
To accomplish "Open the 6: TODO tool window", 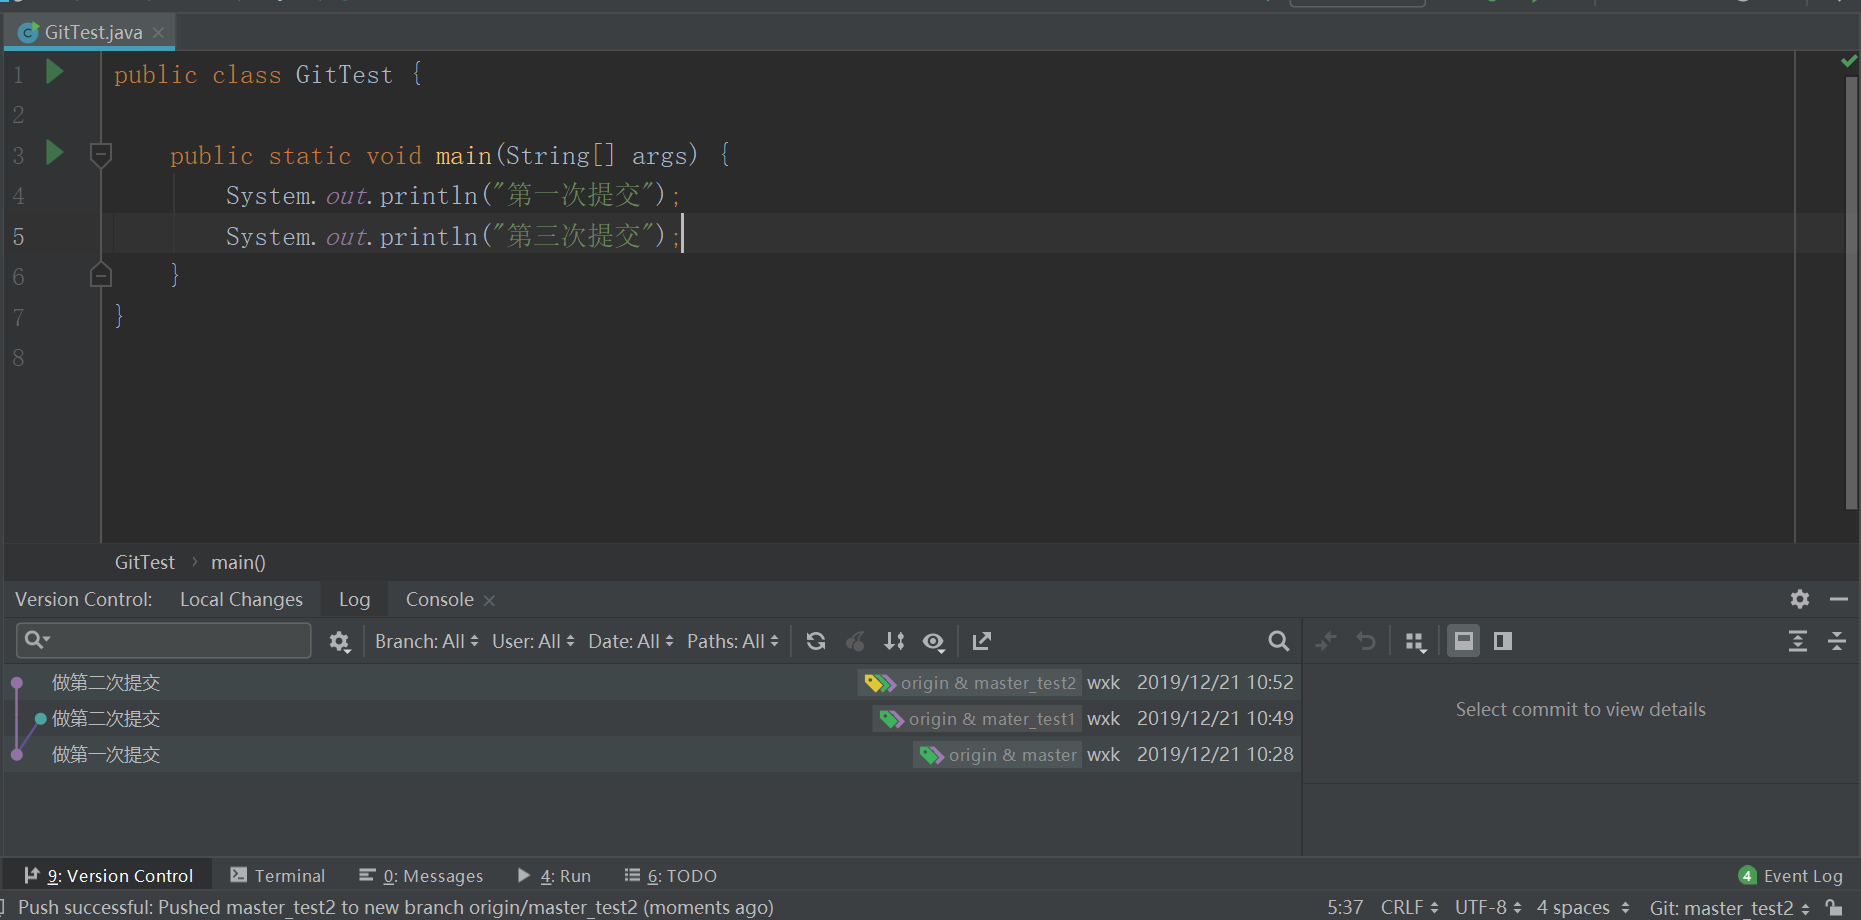I will click(671, 875).
